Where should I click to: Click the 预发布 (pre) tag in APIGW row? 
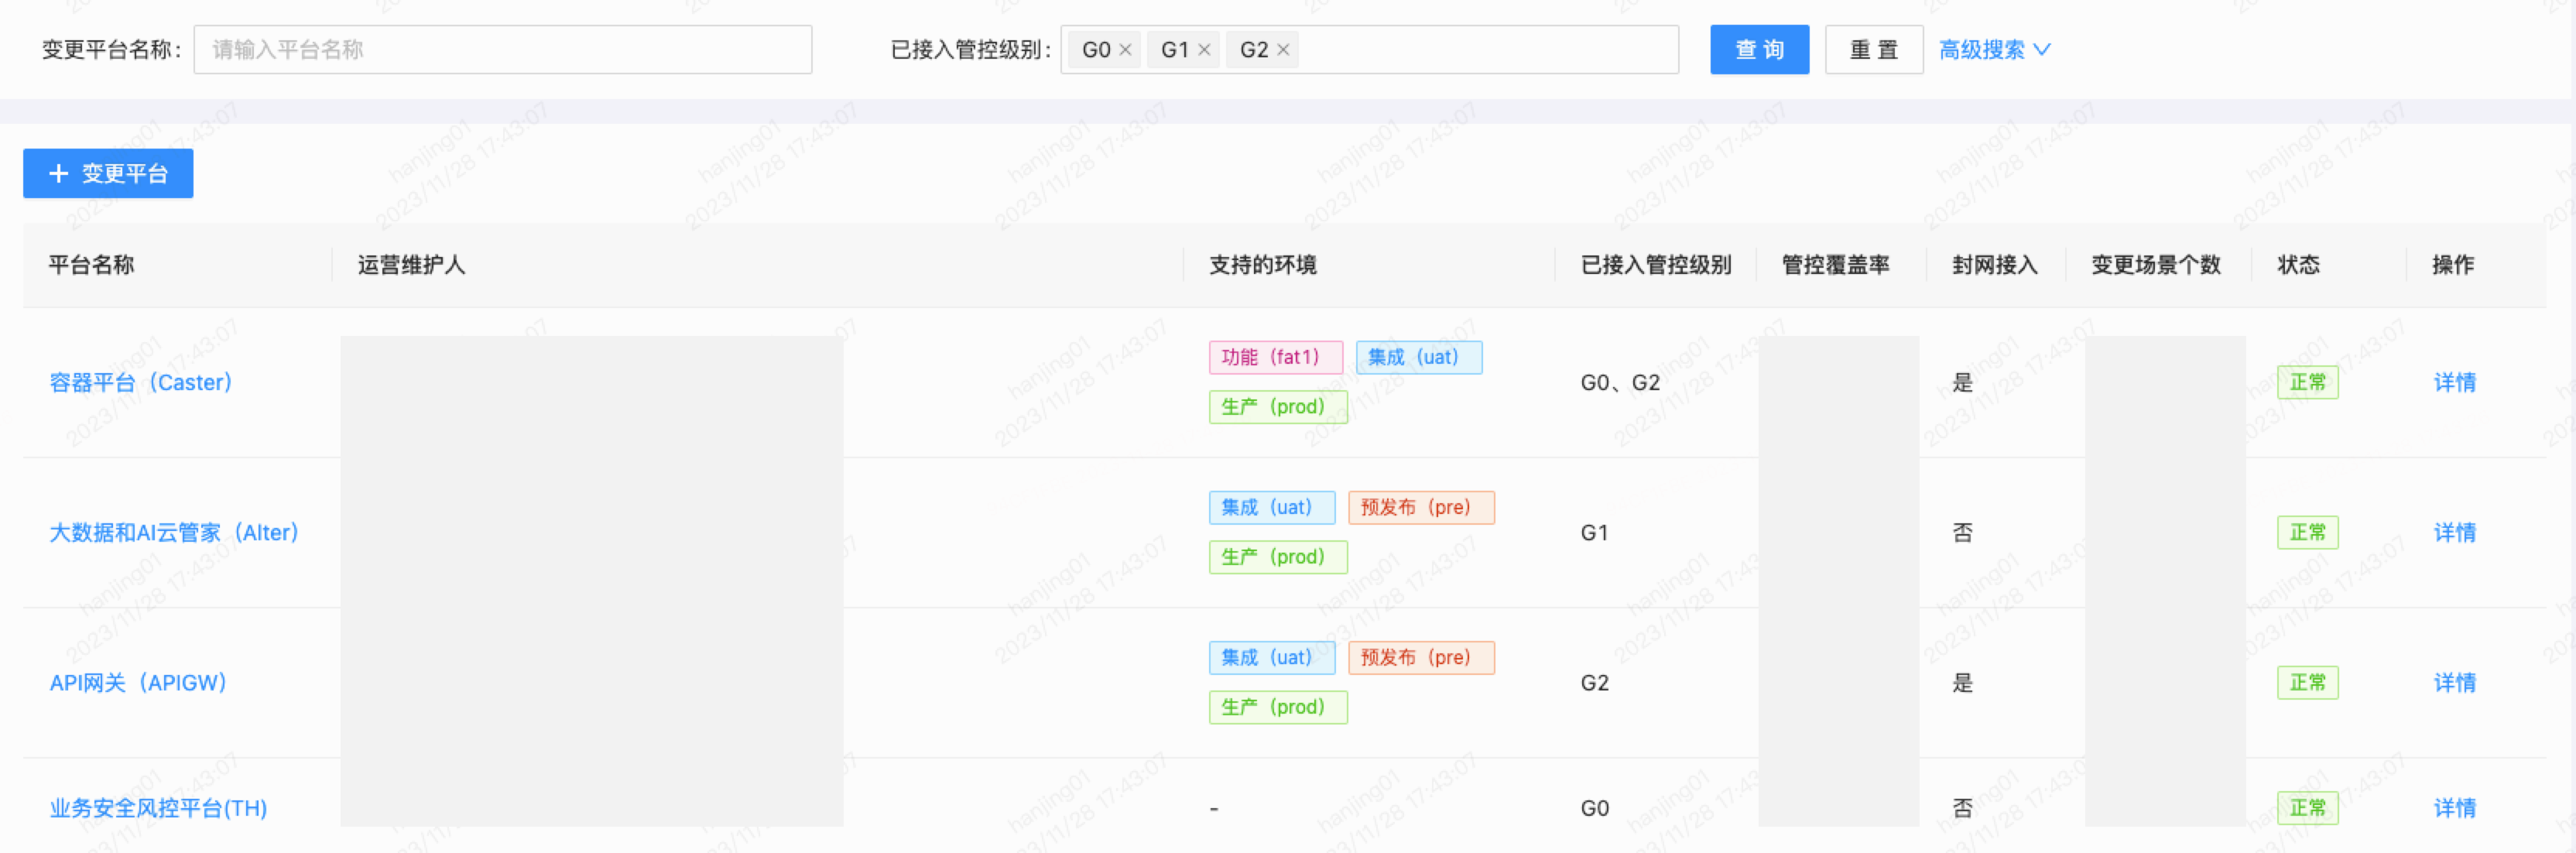click(1421, 657)
